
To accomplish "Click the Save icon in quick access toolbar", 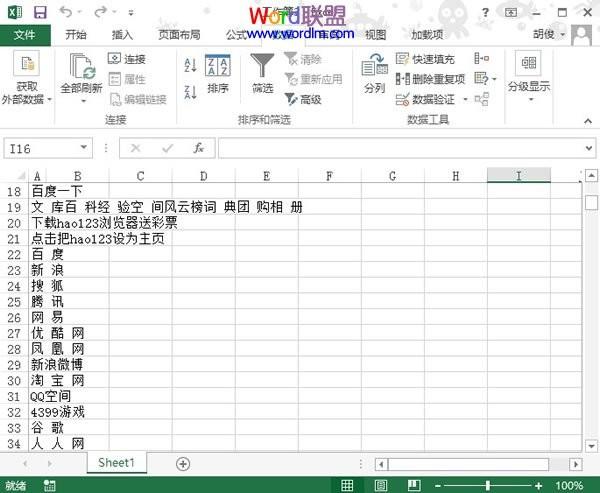I will (x=39, y=12).
